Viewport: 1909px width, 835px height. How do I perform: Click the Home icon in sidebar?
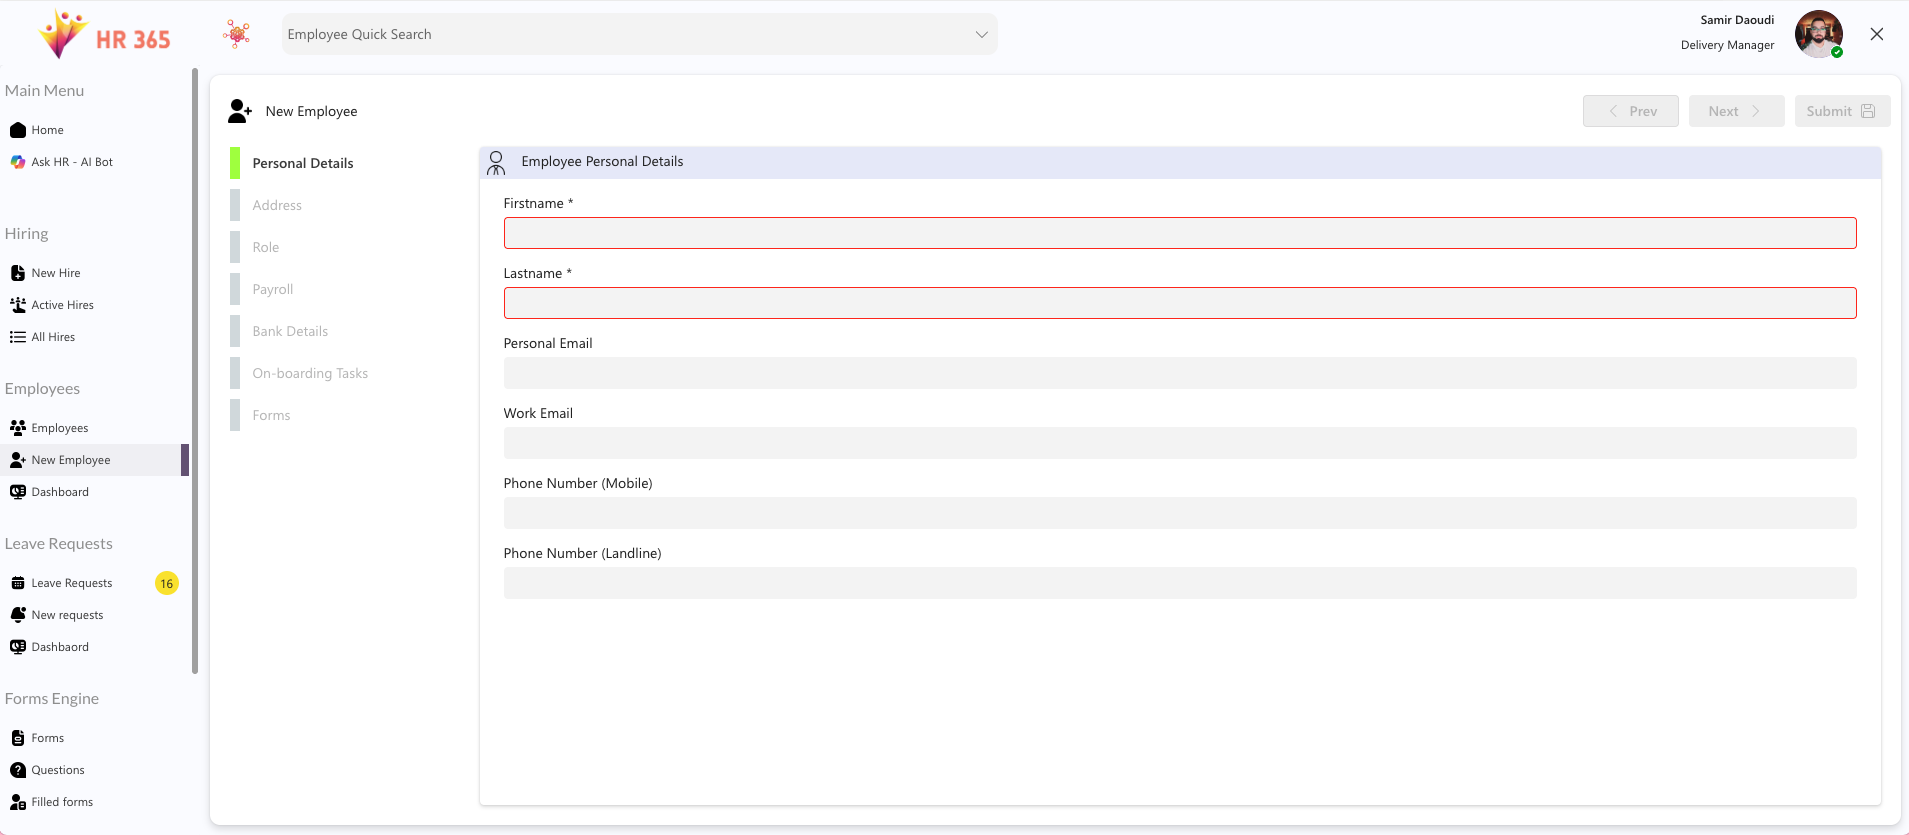pyautogui.click(x=17, y=130)
